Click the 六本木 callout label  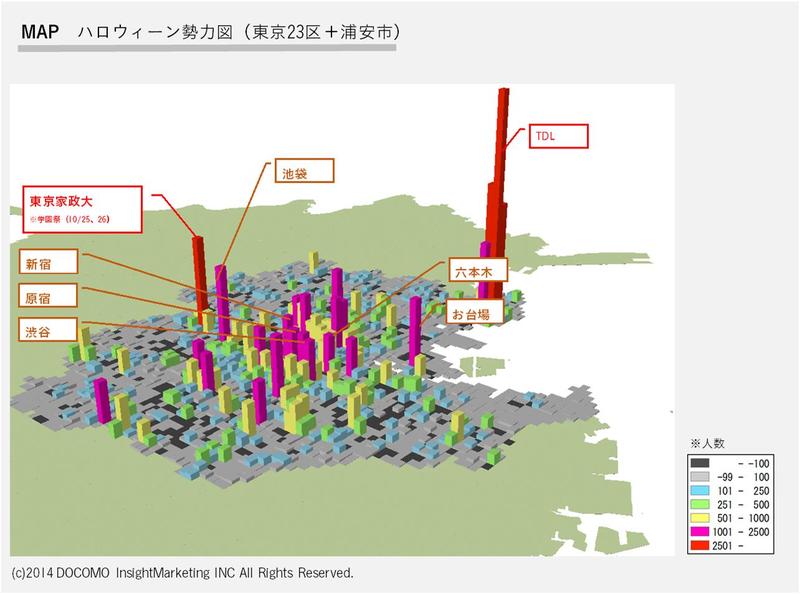477,271
